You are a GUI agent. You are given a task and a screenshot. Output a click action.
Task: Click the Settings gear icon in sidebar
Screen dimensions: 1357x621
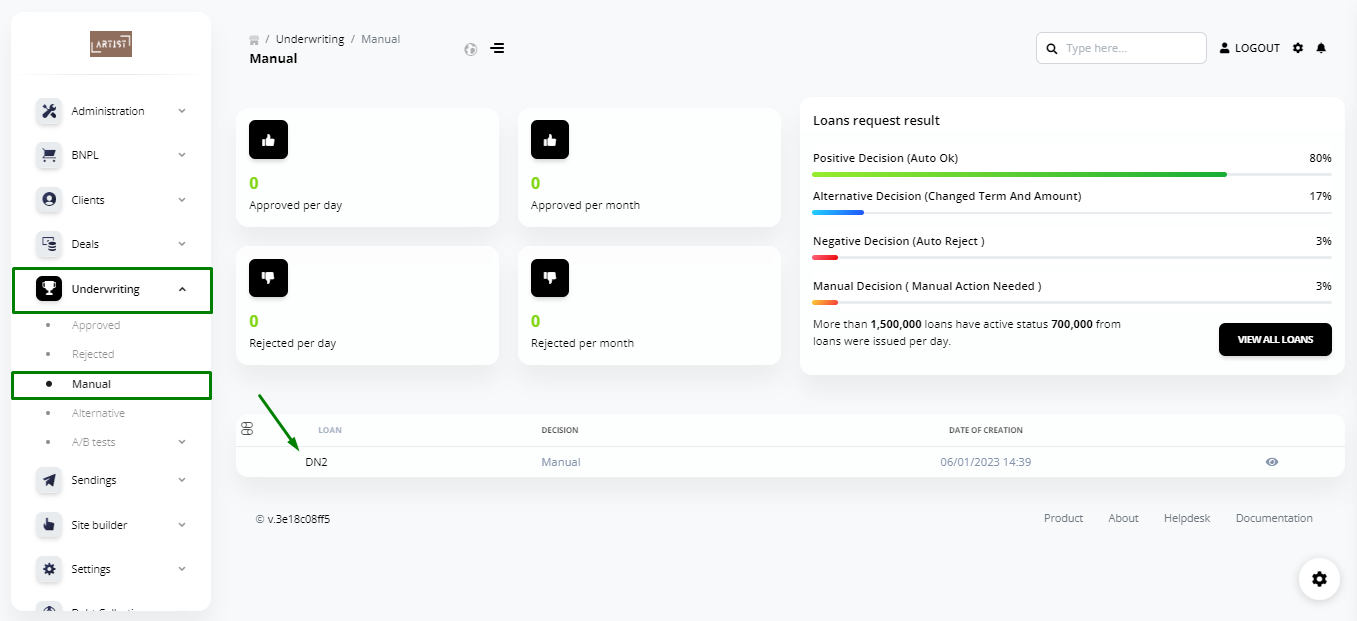click(49, 569)
